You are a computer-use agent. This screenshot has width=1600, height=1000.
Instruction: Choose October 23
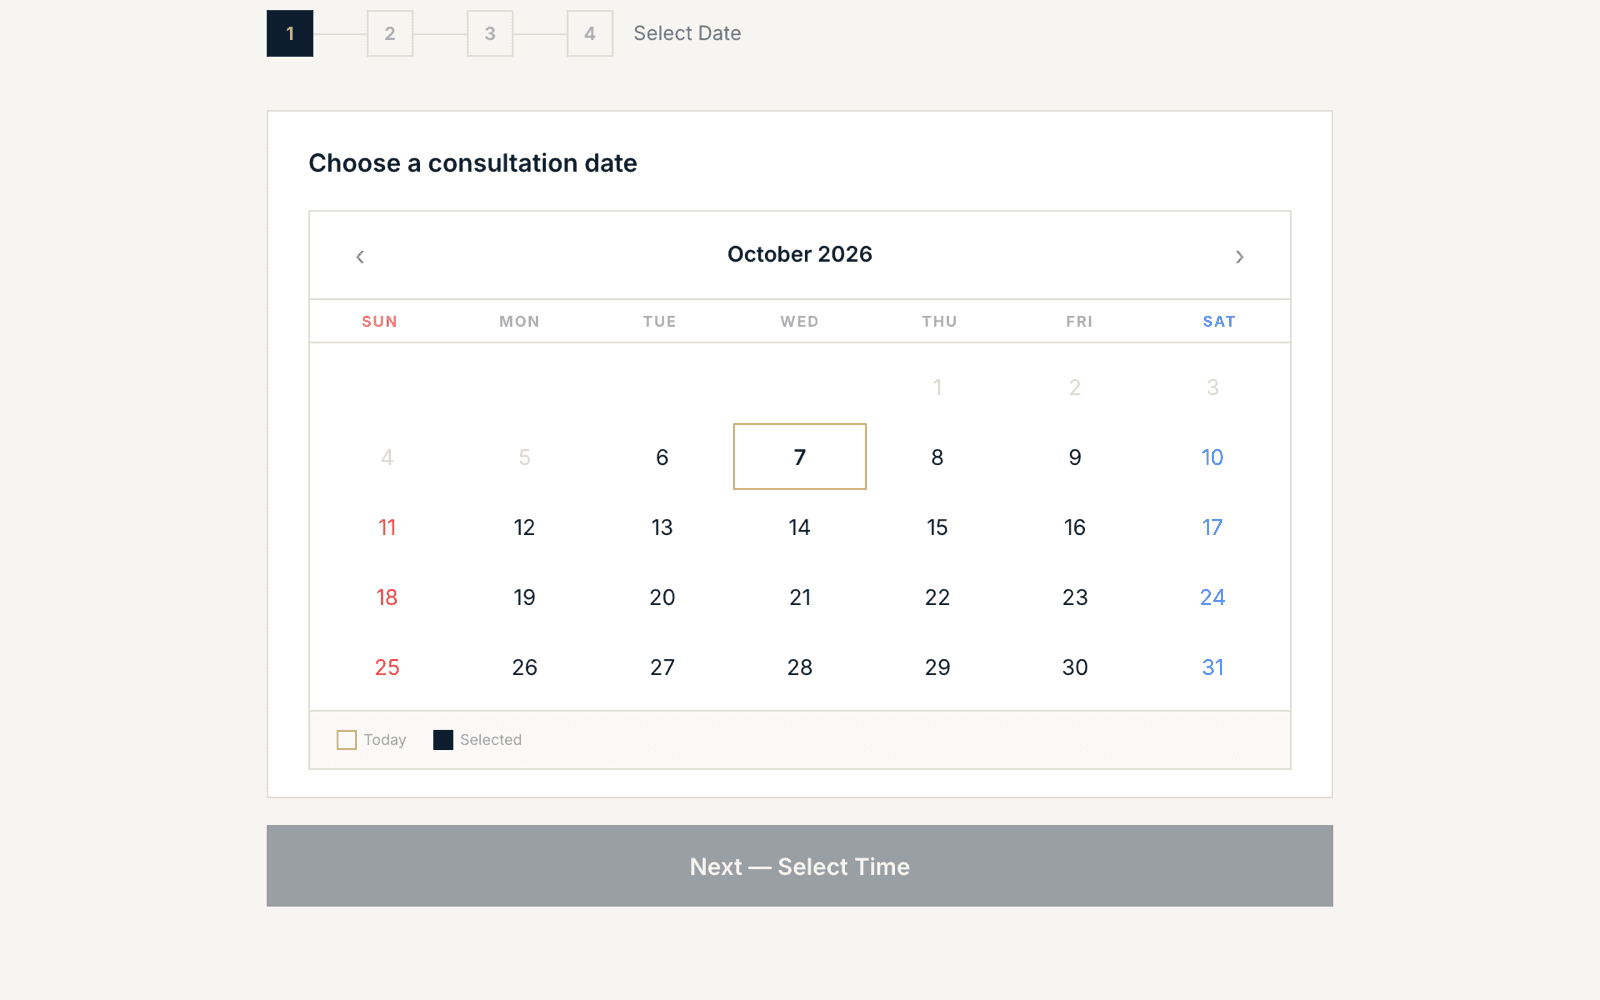(x=1075, y=597)
